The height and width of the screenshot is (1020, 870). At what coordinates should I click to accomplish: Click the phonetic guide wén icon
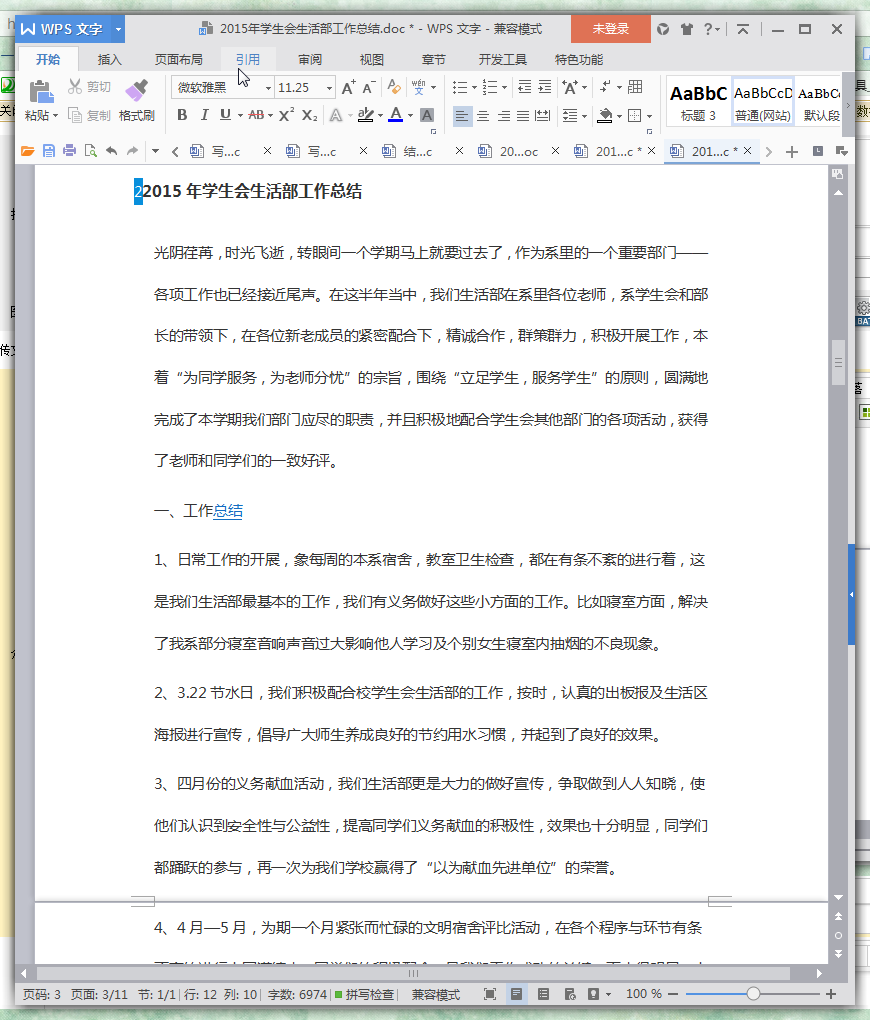pyautogui.click(x=418, y=87)
